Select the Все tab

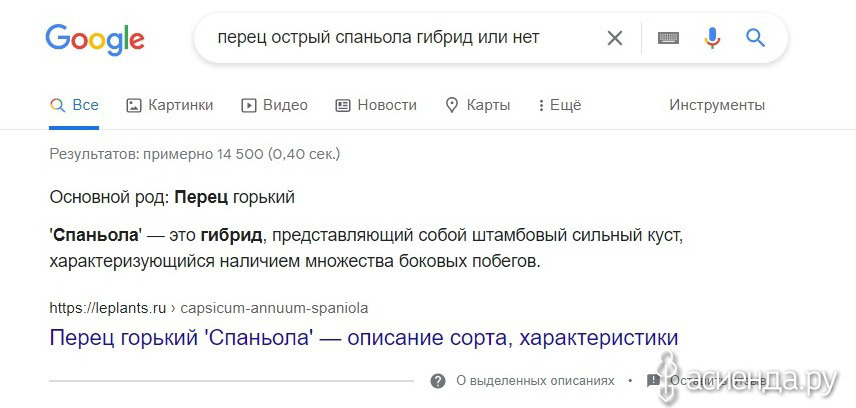[x=74, y=105]
